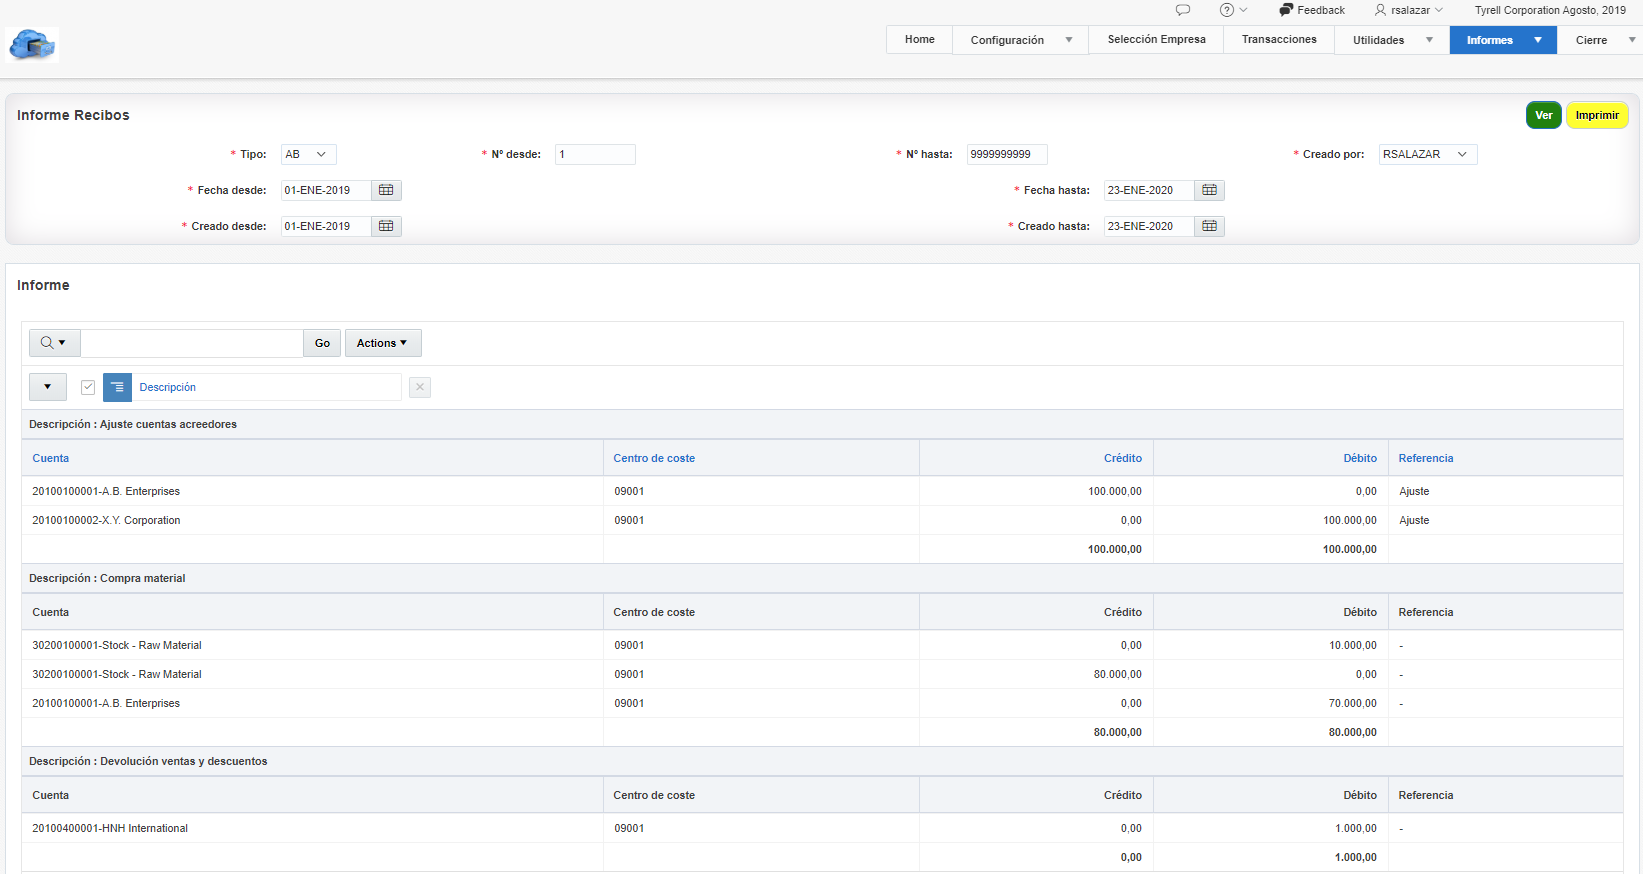Image resolution: width=1643 pixels, height=874 pixels.
Task: Click the Débito header in Ajuste group
Action: click(x=1360, y=458)
